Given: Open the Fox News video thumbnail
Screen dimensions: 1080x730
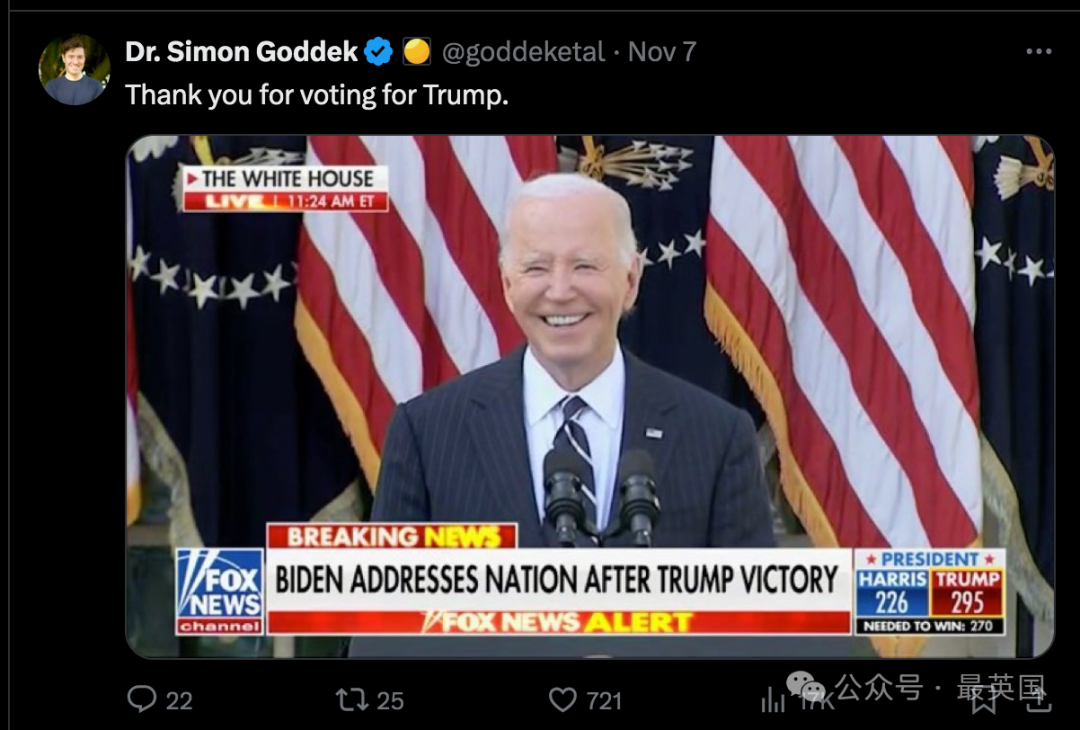Looking at the screenshot, I should click(x=590, y=397).
